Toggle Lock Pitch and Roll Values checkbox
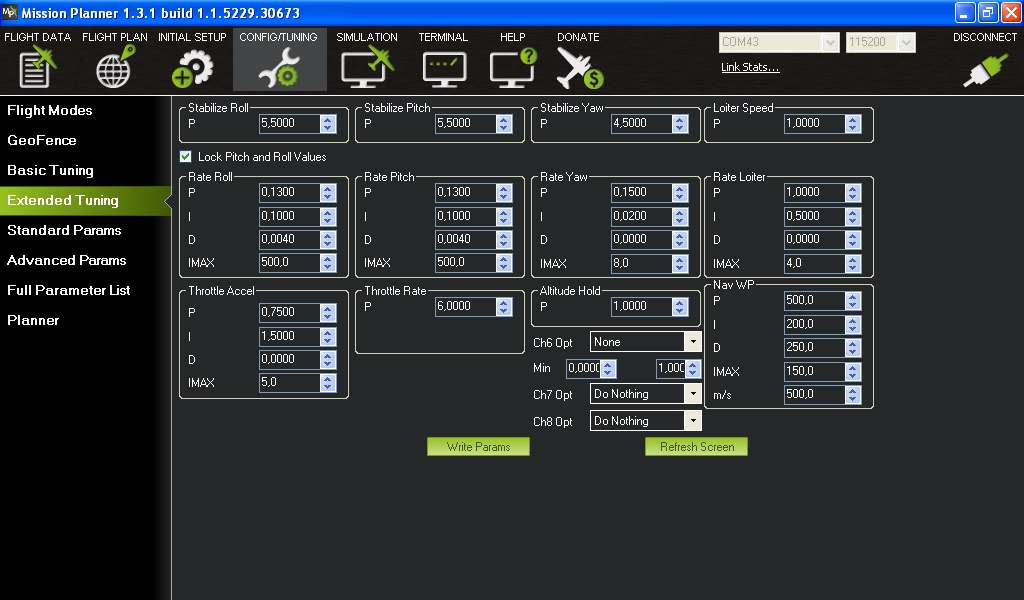Image resolution: width=1024 pixels, height=600 pixels. (x=185, y=157)
